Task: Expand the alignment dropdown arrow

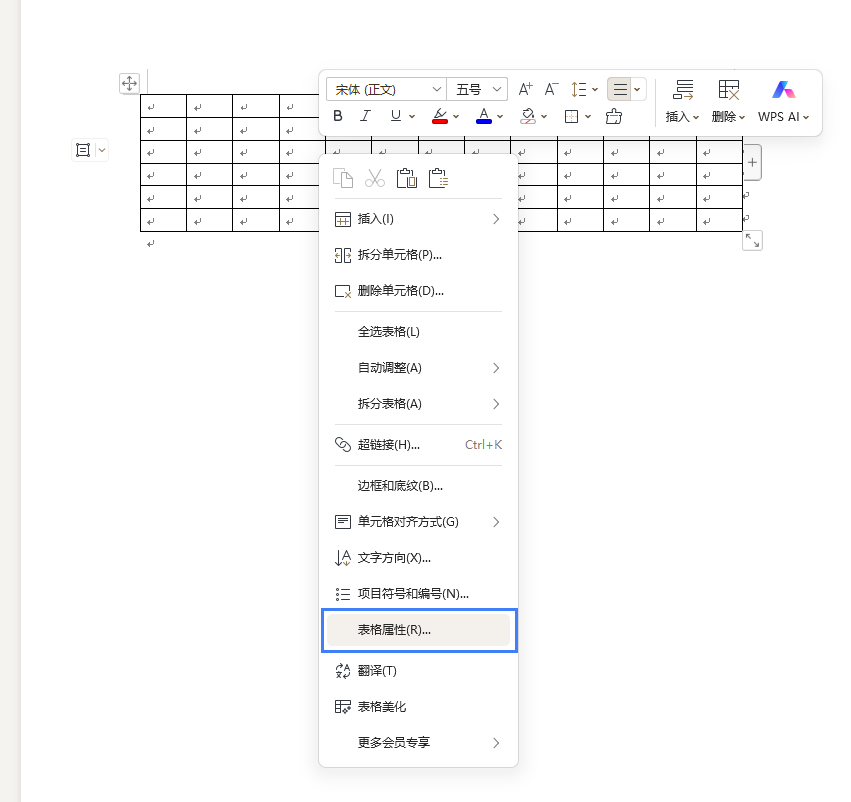Action: (x=637, y=90)
